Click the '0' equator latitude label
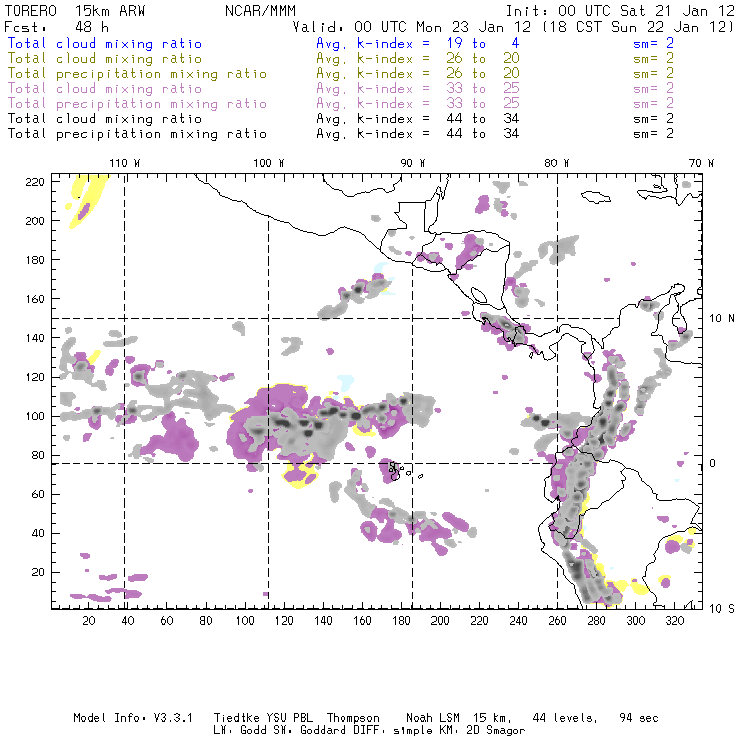The width and height of the screenshot is (740, 740). (713, 463)
